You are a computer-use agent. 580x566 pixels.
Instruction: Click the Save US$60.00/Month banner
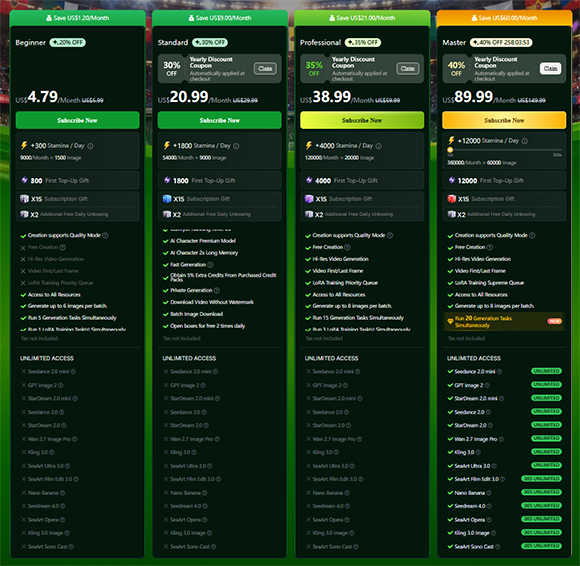click(x=504, y=18)
